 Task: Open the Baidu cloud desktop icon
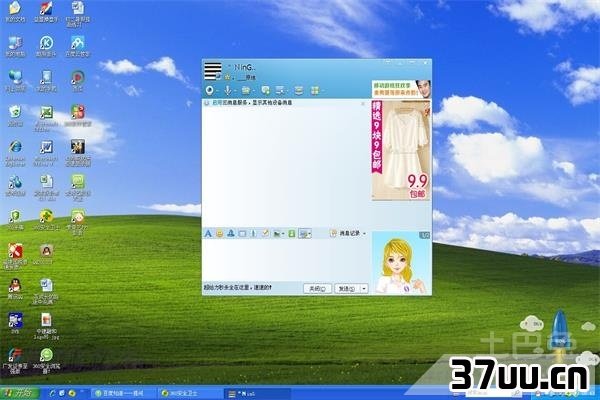click(x=77, y=46)
